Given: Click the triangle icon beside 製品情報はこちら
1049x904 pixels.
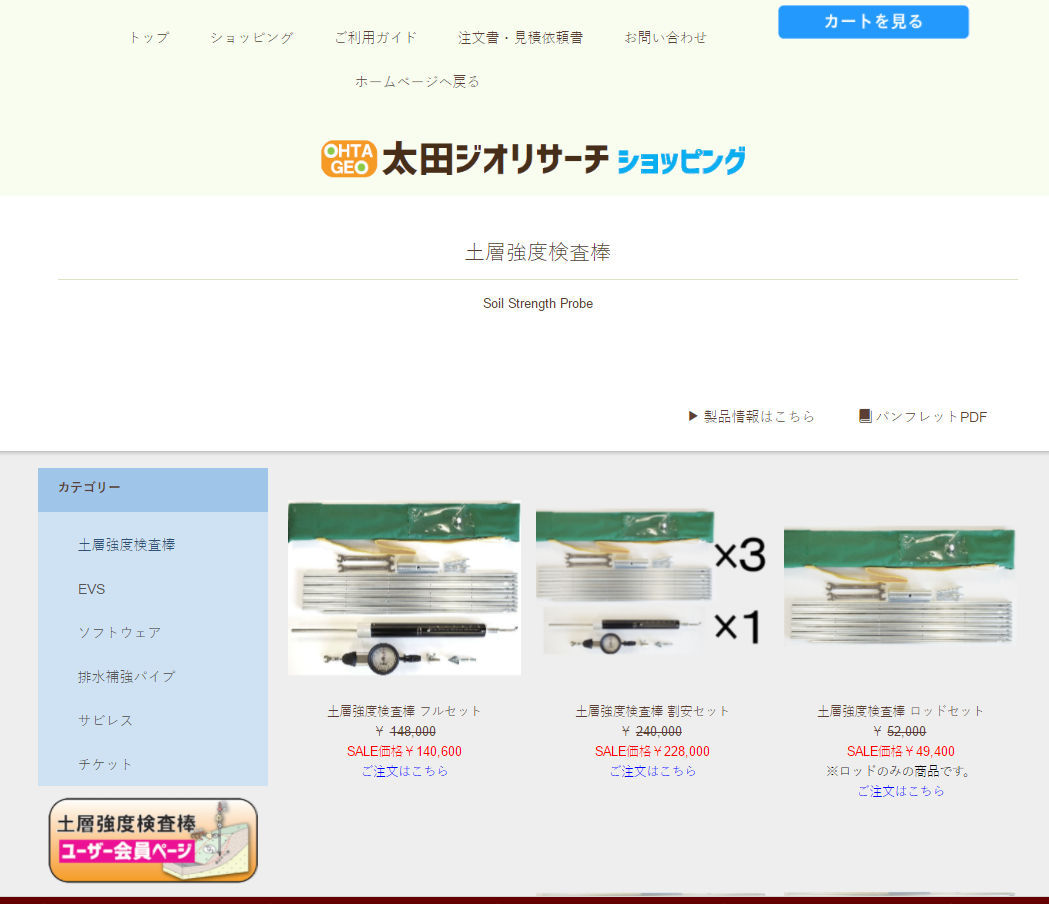Looking at the screenshot, I should click(x=692, y=416).
